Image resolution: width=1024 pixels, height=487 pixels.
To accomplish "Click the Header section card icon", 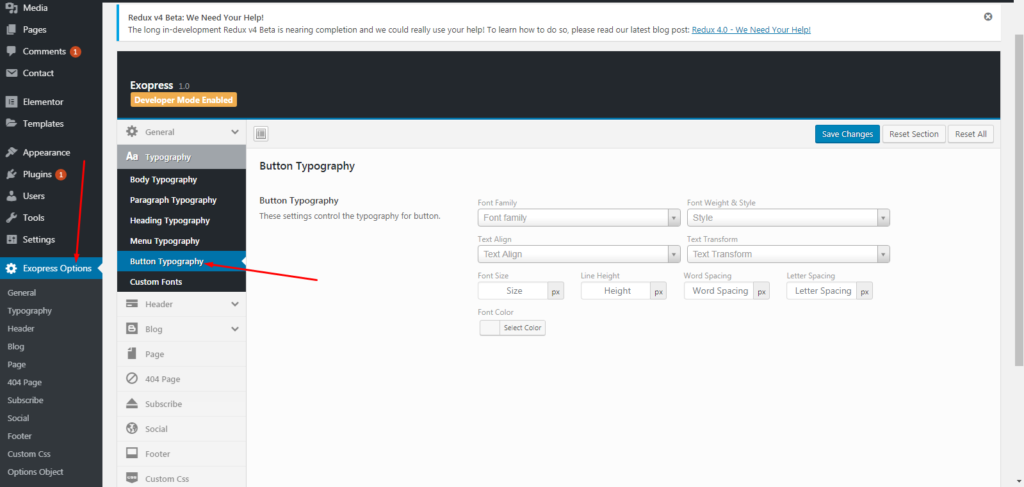I will click(132, 304).
